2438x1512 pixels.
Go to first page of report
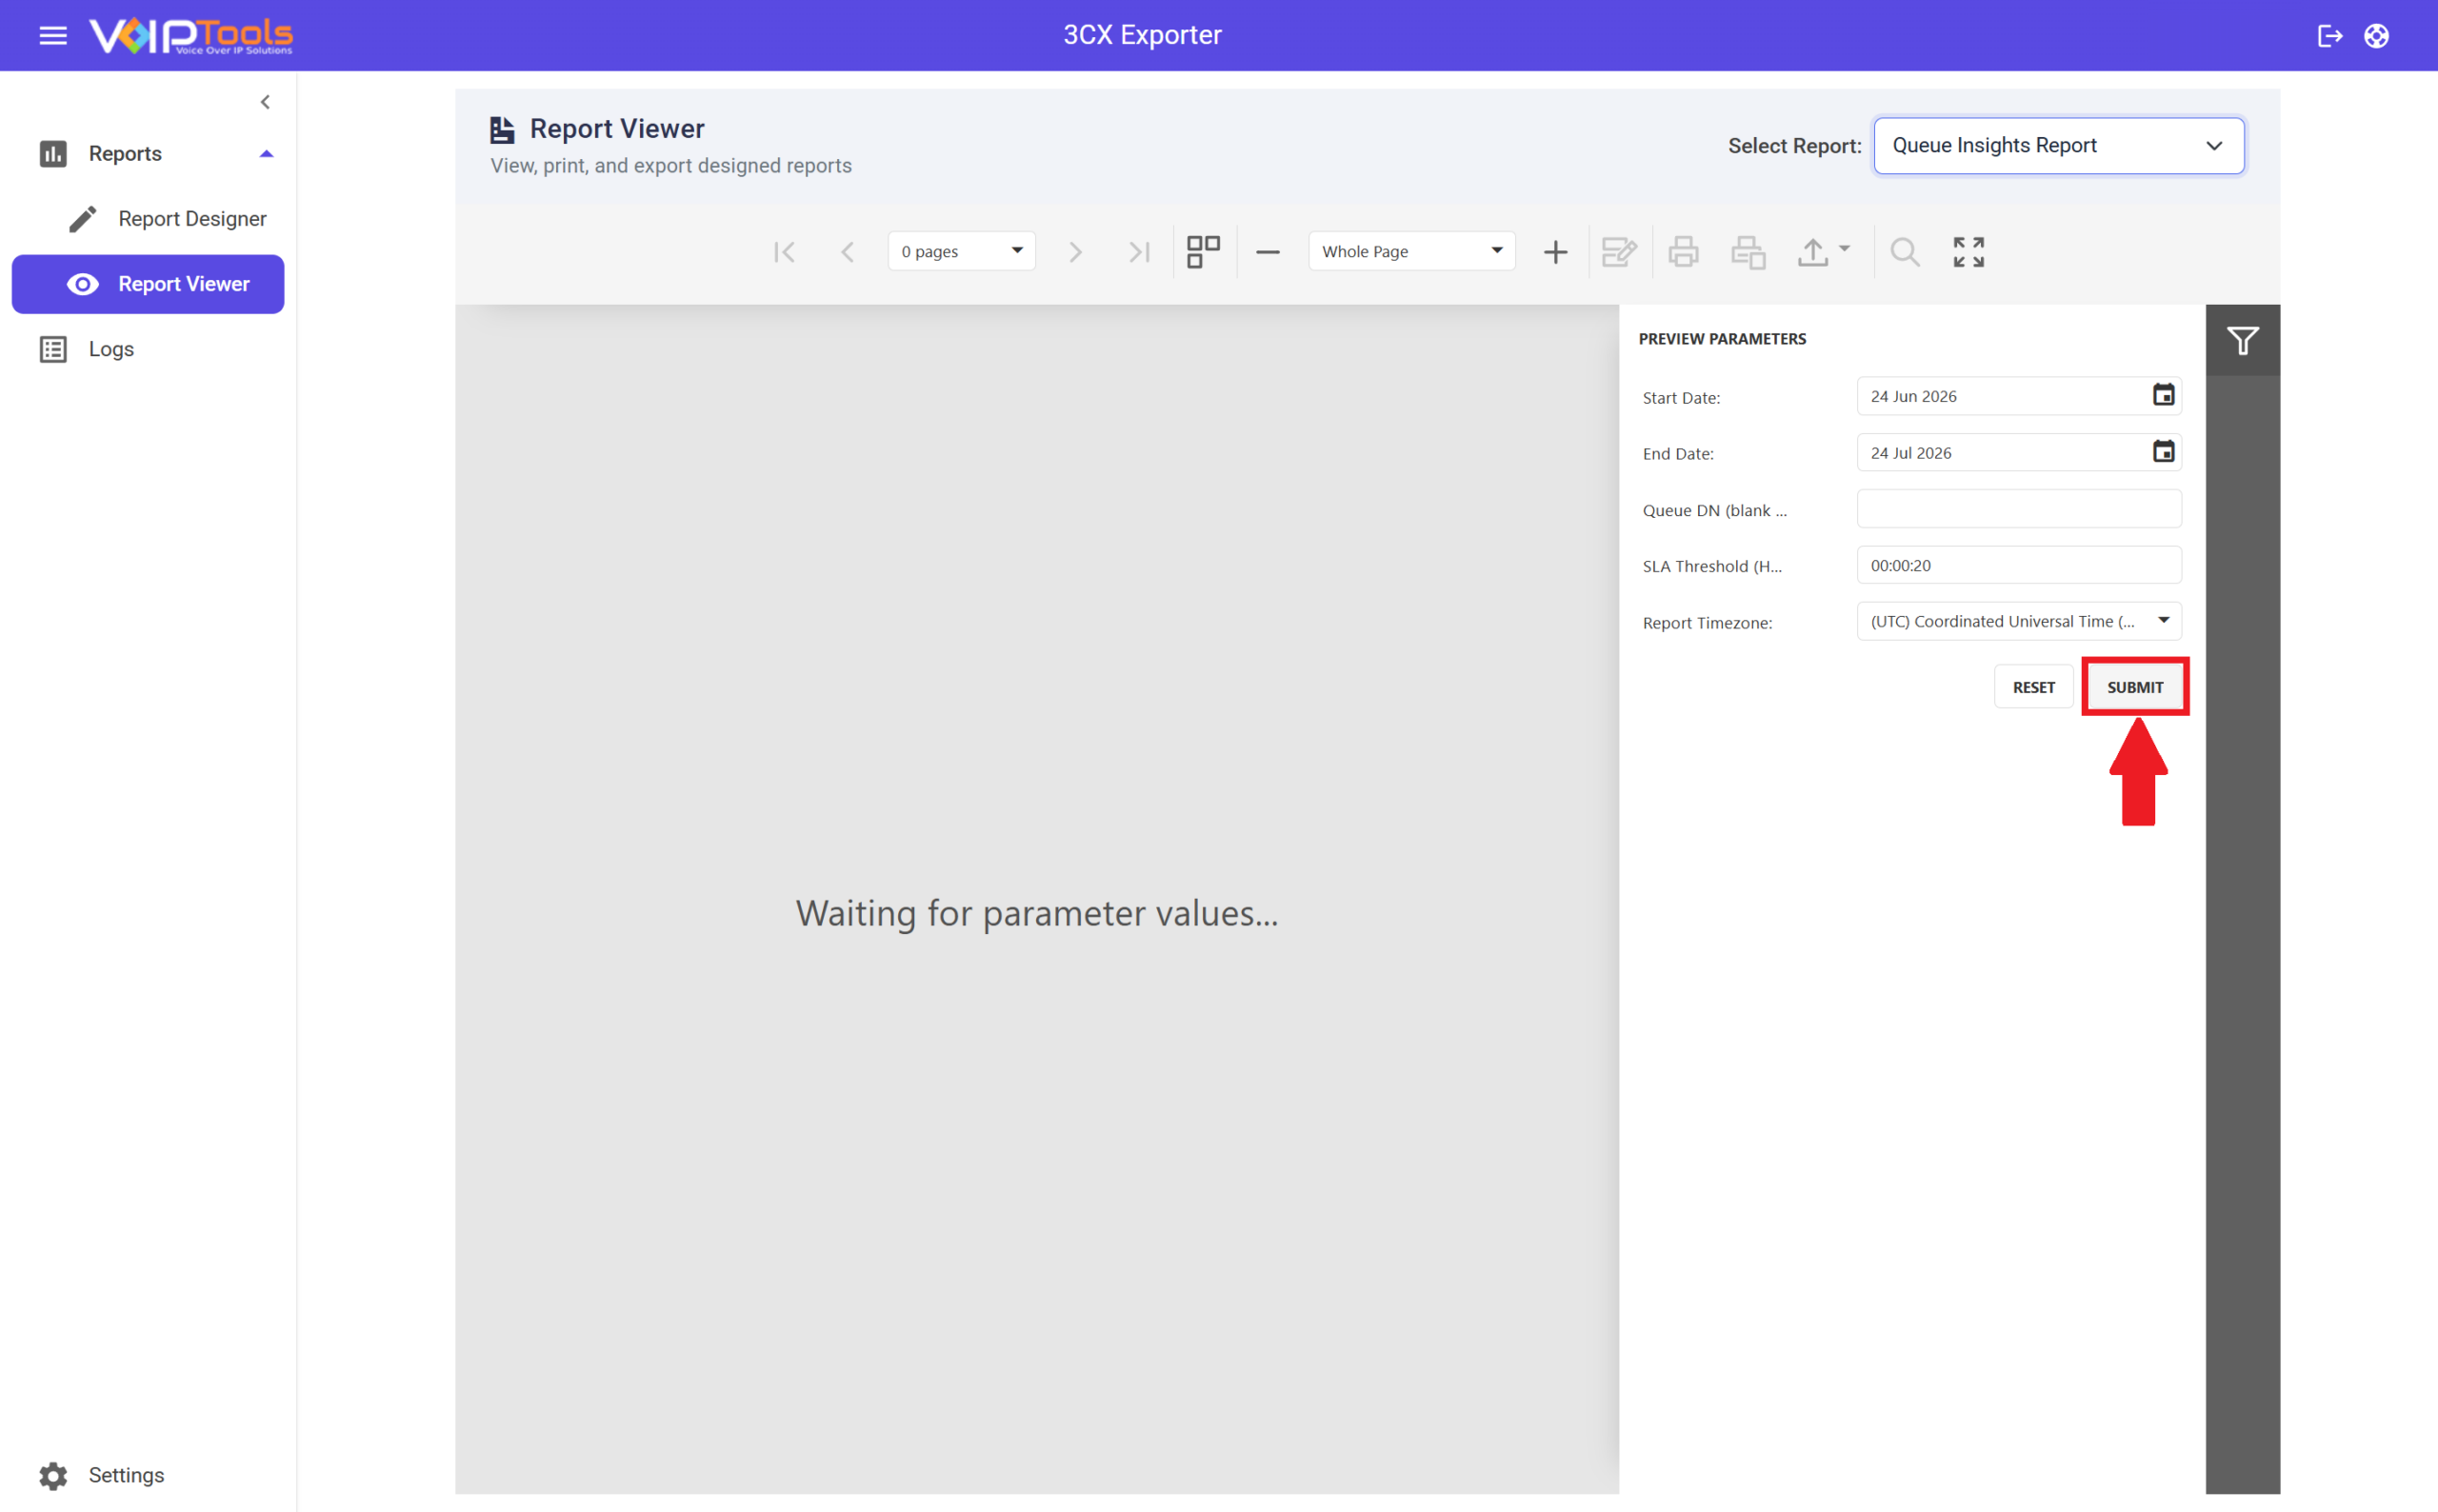point(784,252)
